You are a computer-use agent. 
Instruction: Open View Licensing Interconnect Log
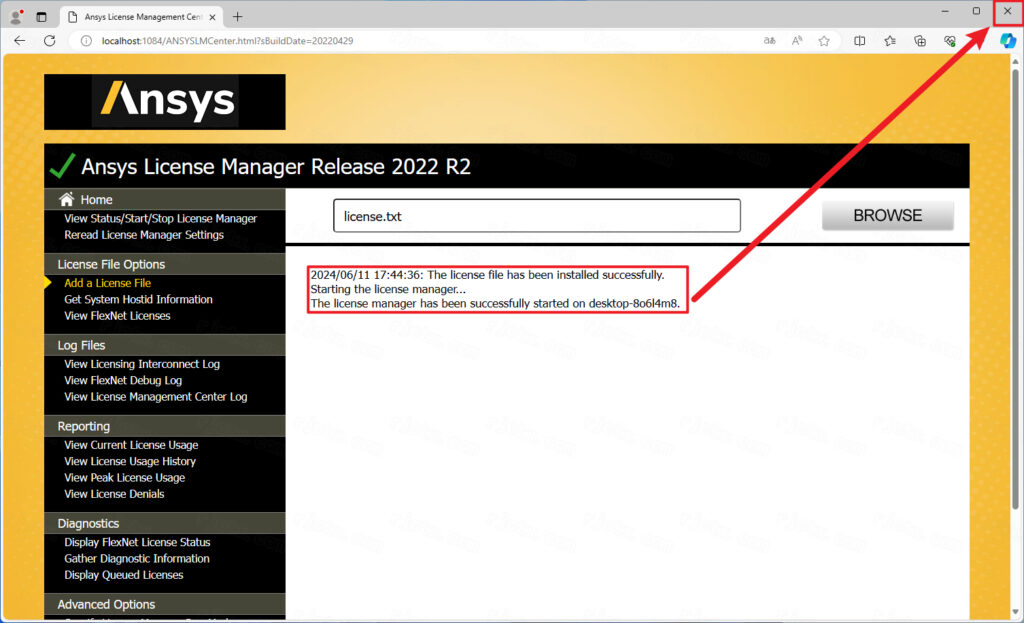click(142, 364)
